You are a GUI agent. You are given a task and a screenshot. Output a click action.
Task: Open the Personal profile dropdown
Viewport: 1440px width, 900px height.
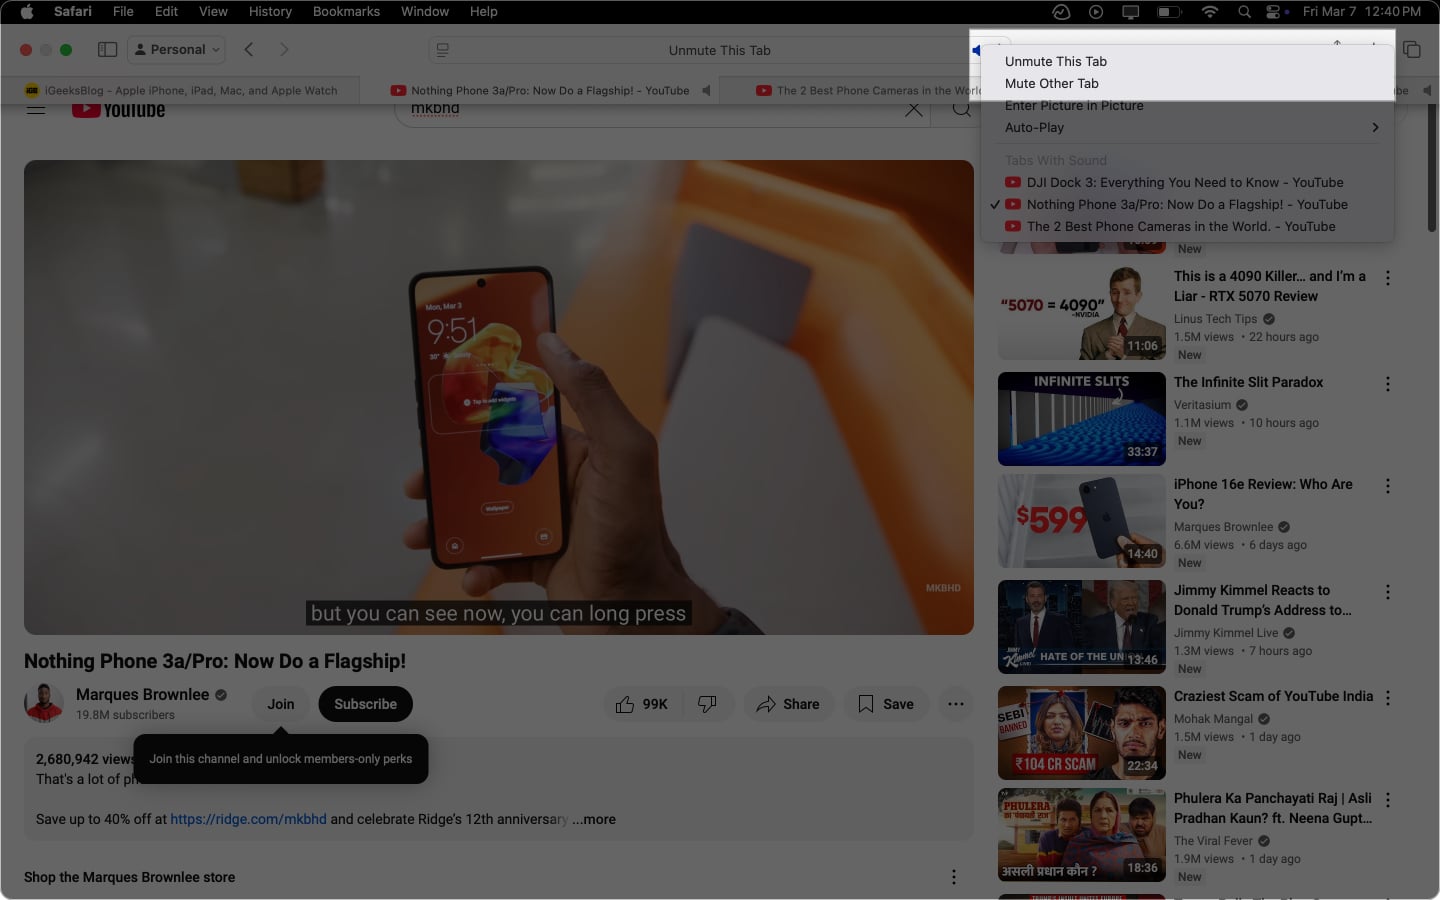[x=176, y=50]
